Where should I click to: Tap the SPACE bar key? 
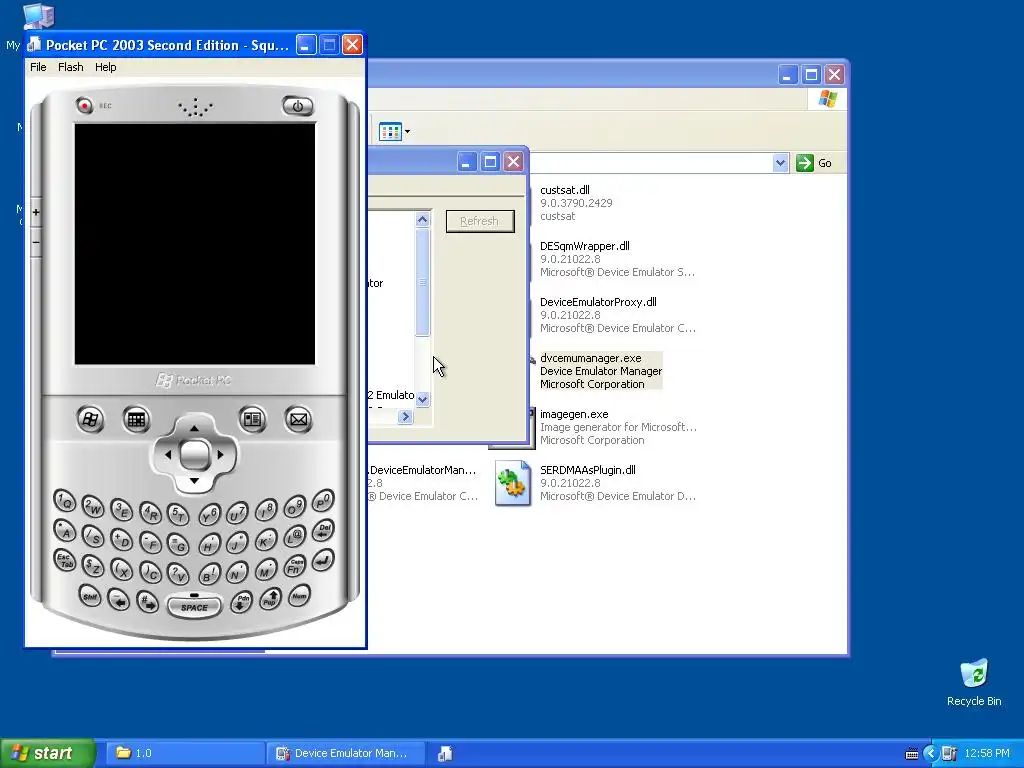pyautogui.click(x=195, y=606)
